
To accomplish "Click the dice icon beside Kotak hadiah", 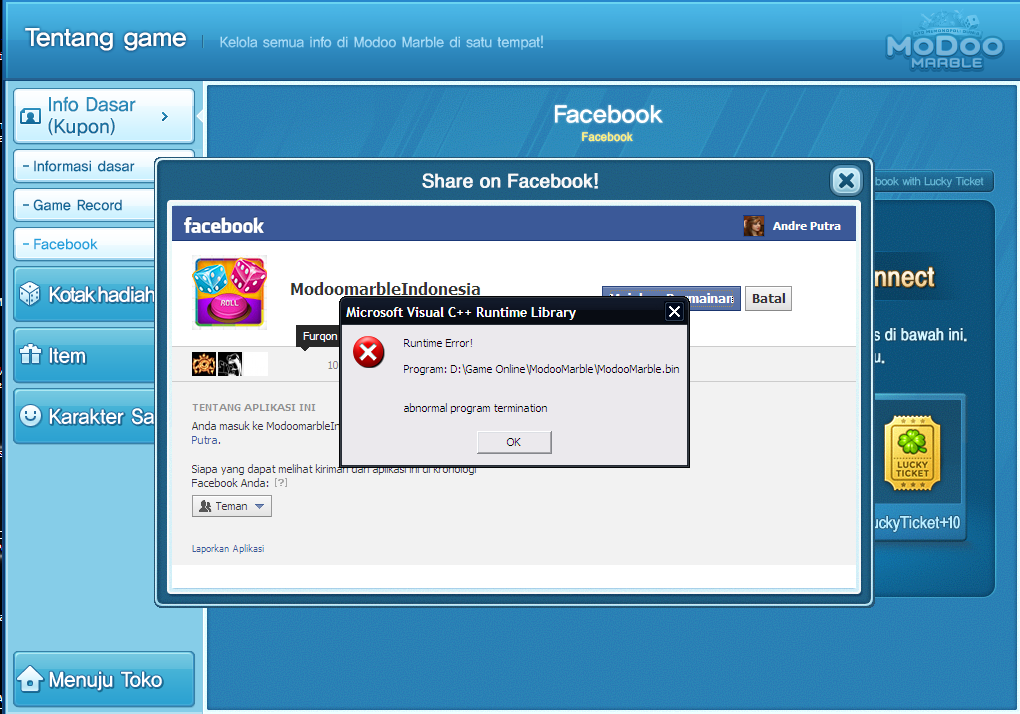I will tap(30, 294).
